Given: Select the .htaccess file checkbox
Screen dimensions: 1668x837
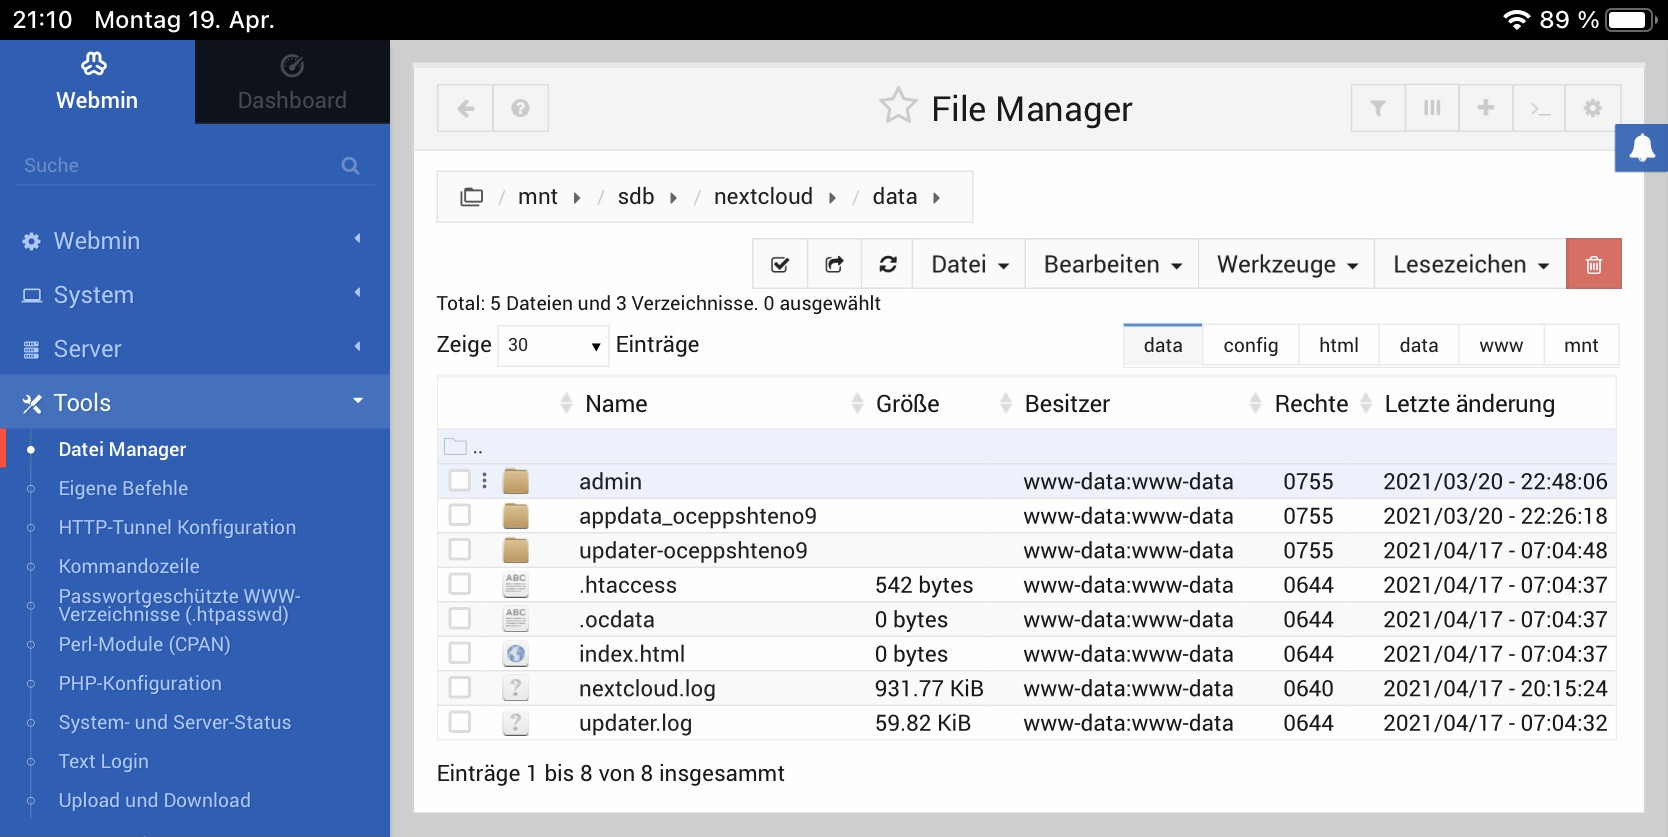Looking at the screenshot, I should point(460,584).
